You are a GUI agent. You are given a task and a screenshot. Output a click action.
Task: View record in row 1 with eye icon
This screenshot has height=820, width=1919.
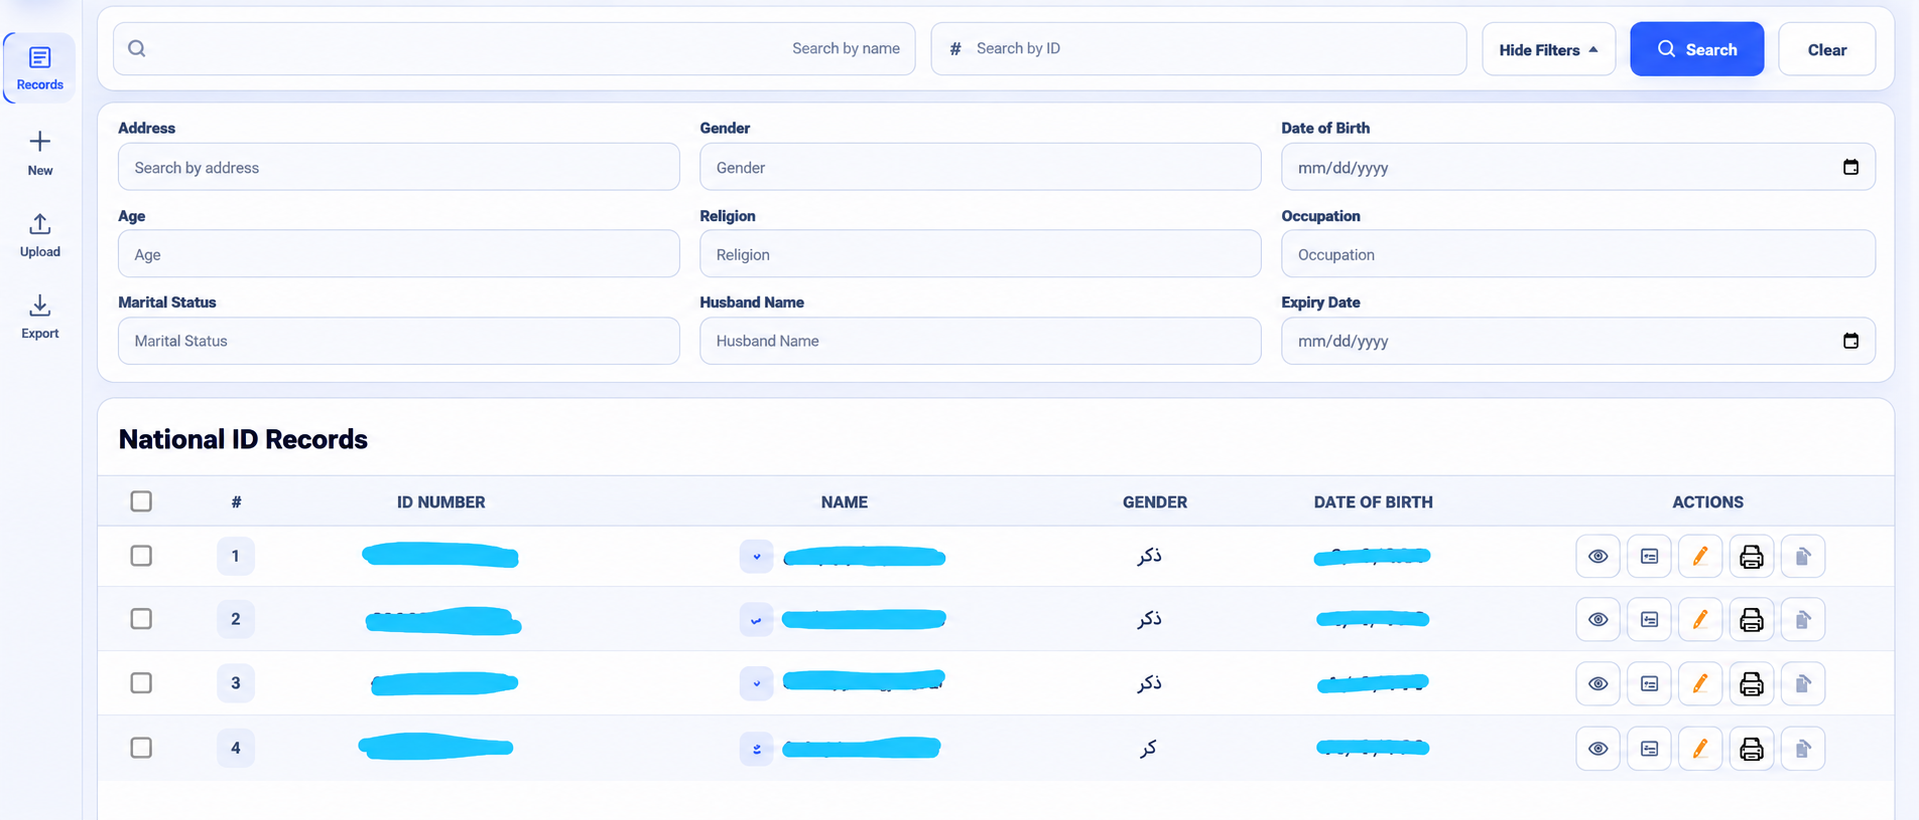tap(1598, 556)
